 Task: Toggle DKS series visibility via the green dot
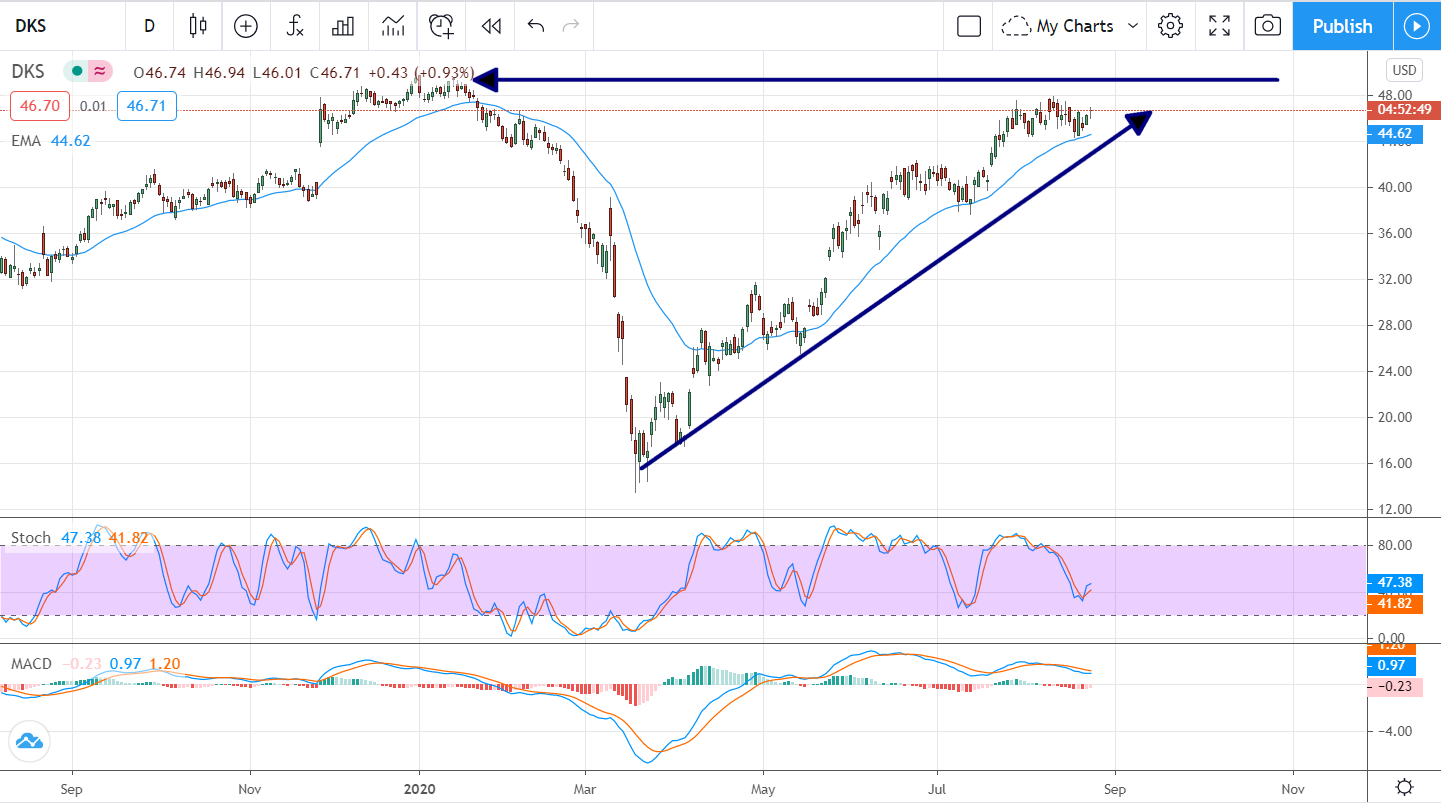77,72
